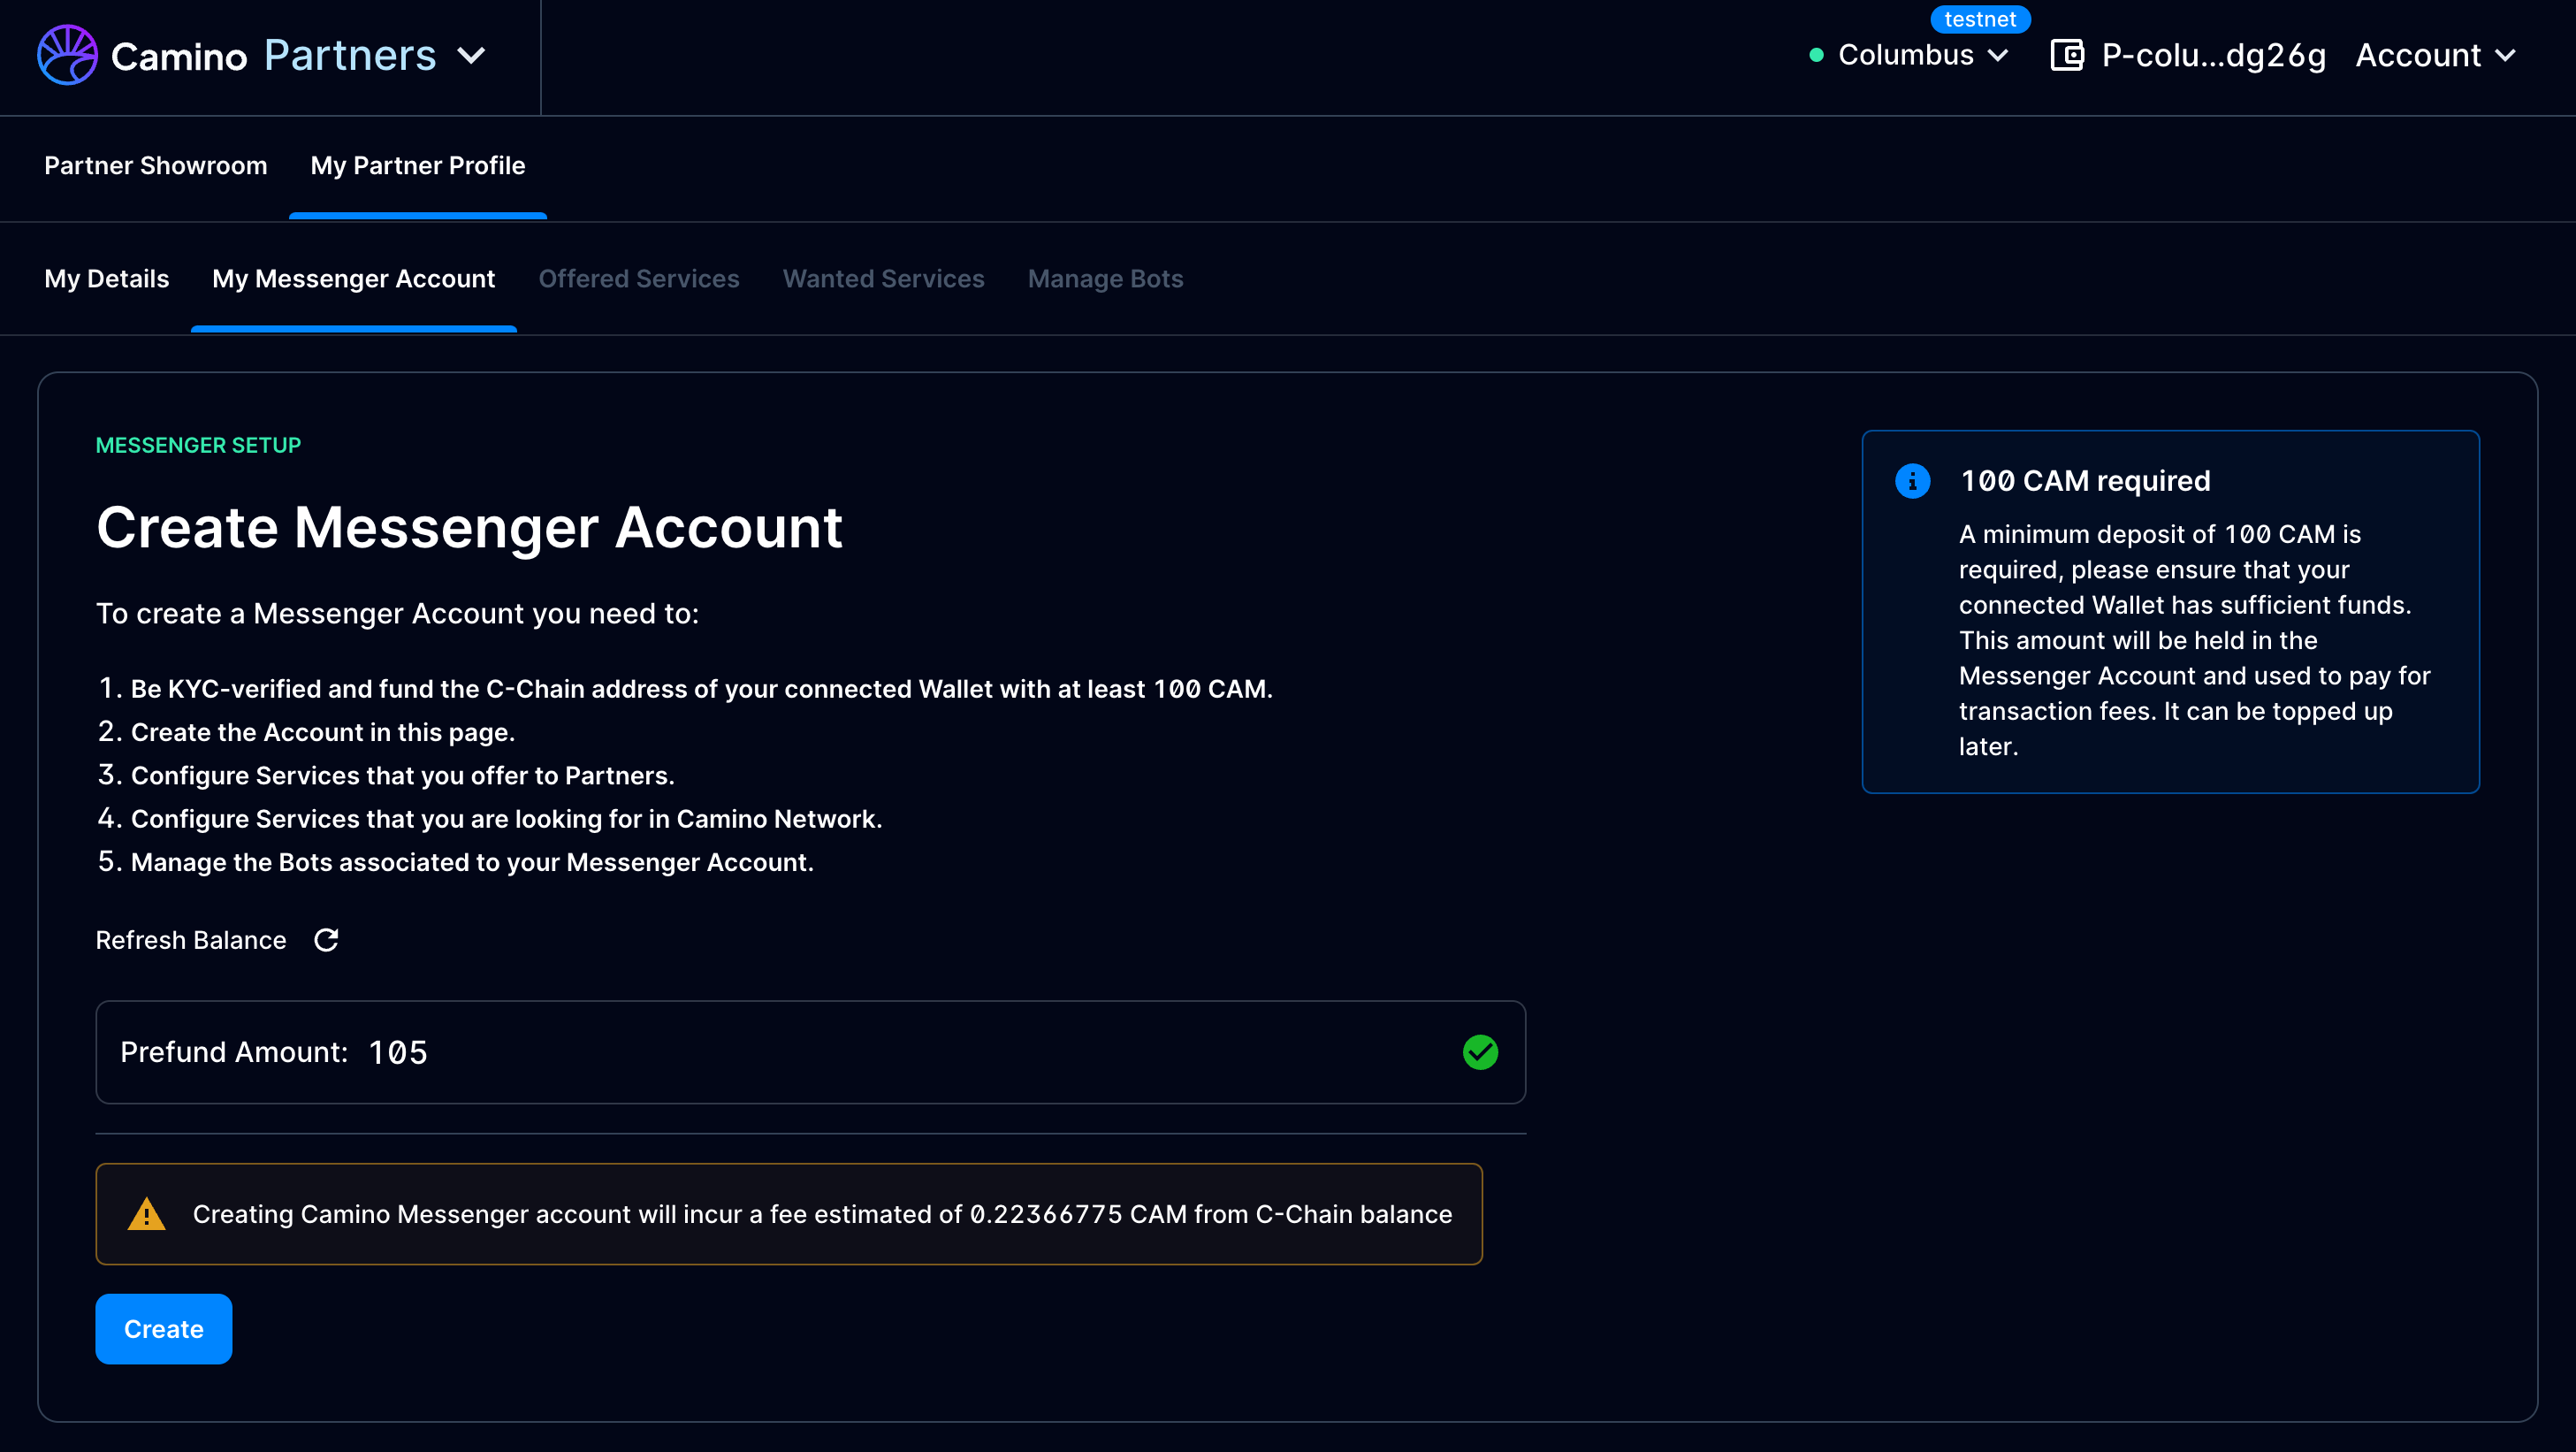Click the green checkmark icon on Prefund Amount

pos(1479,1051)
